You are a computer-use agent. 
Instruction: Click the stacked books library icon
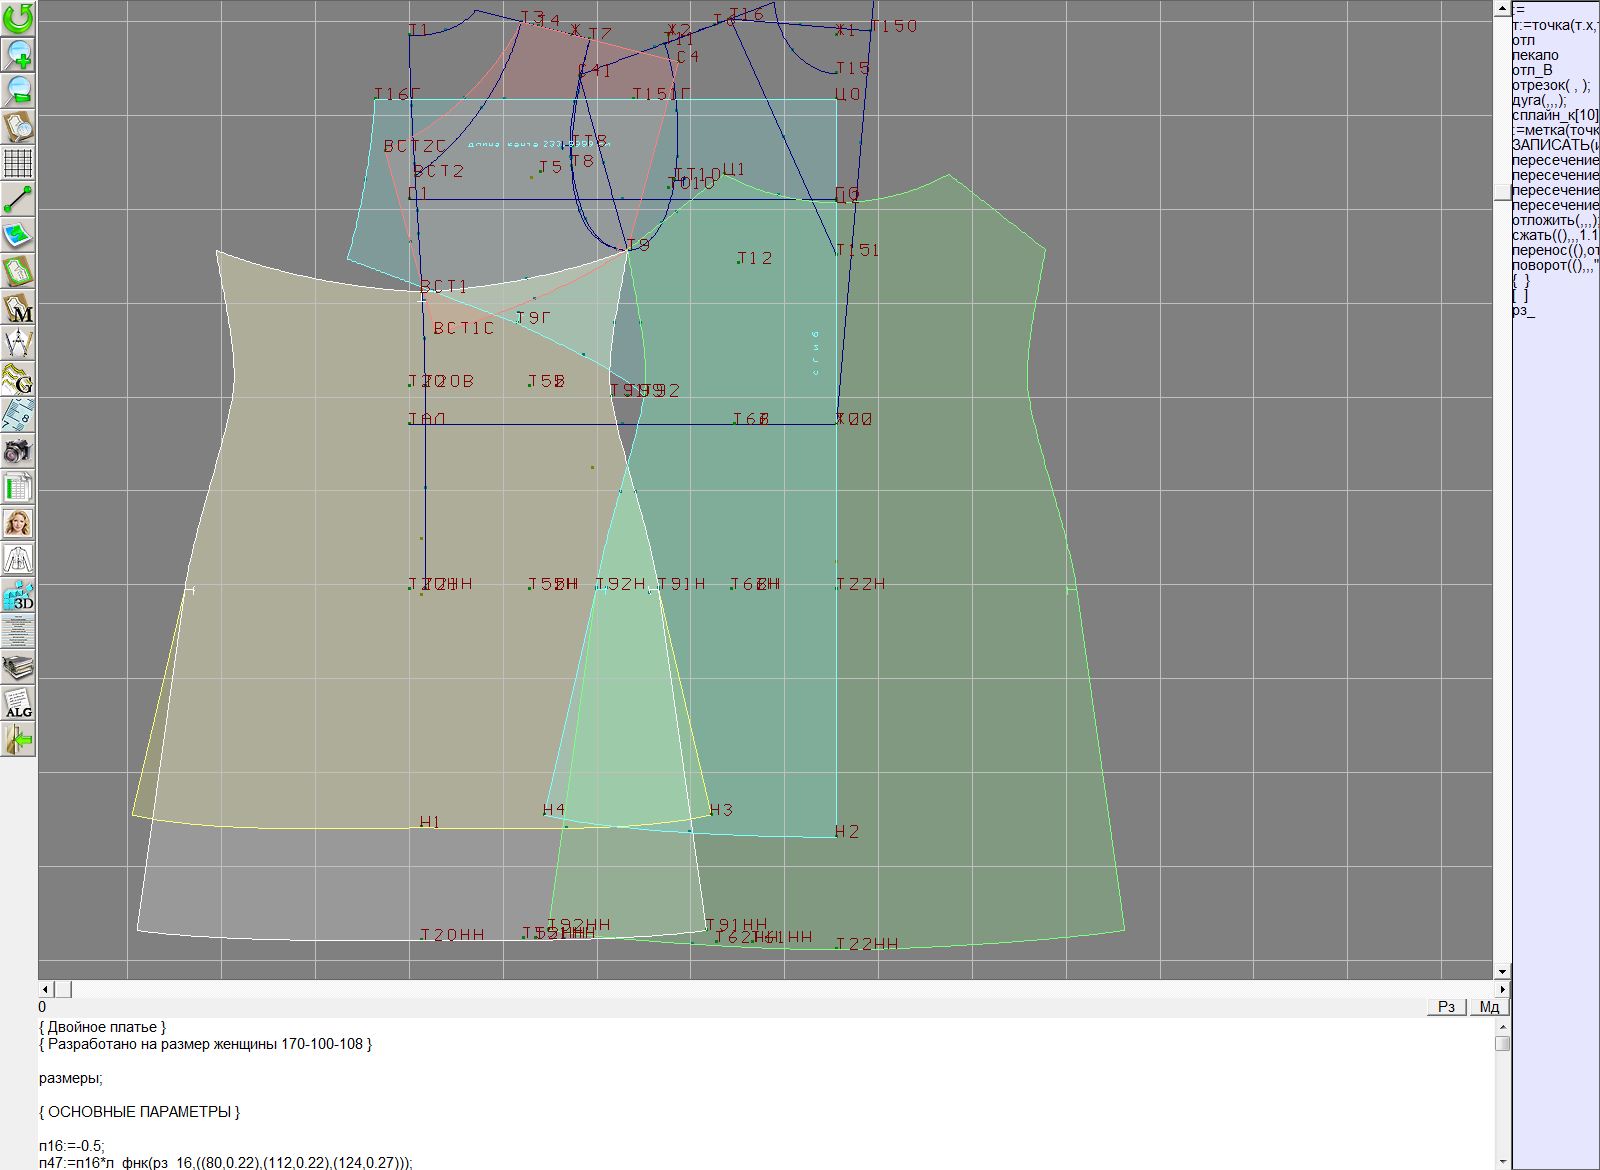[18, 667]
